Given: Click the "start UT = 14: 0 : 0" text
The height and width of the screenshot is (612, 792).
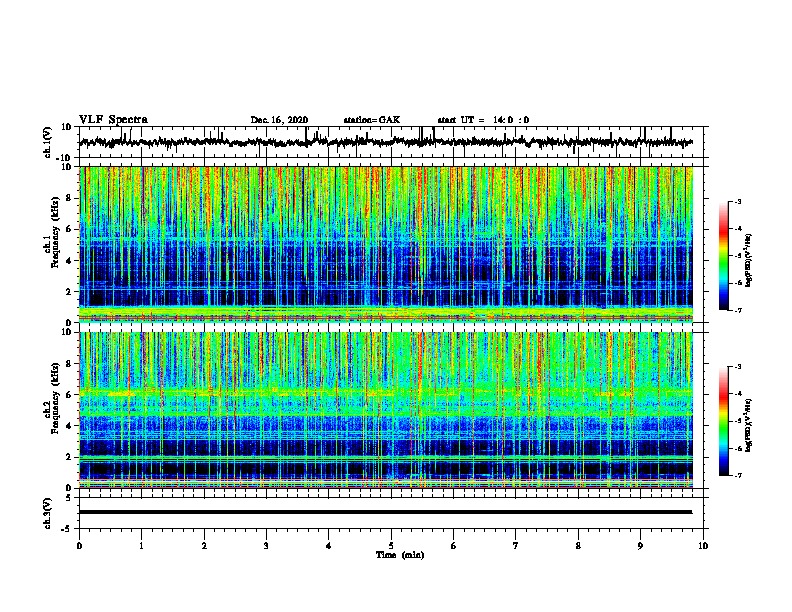Looking at the screenshot, I should click(483, 120).
